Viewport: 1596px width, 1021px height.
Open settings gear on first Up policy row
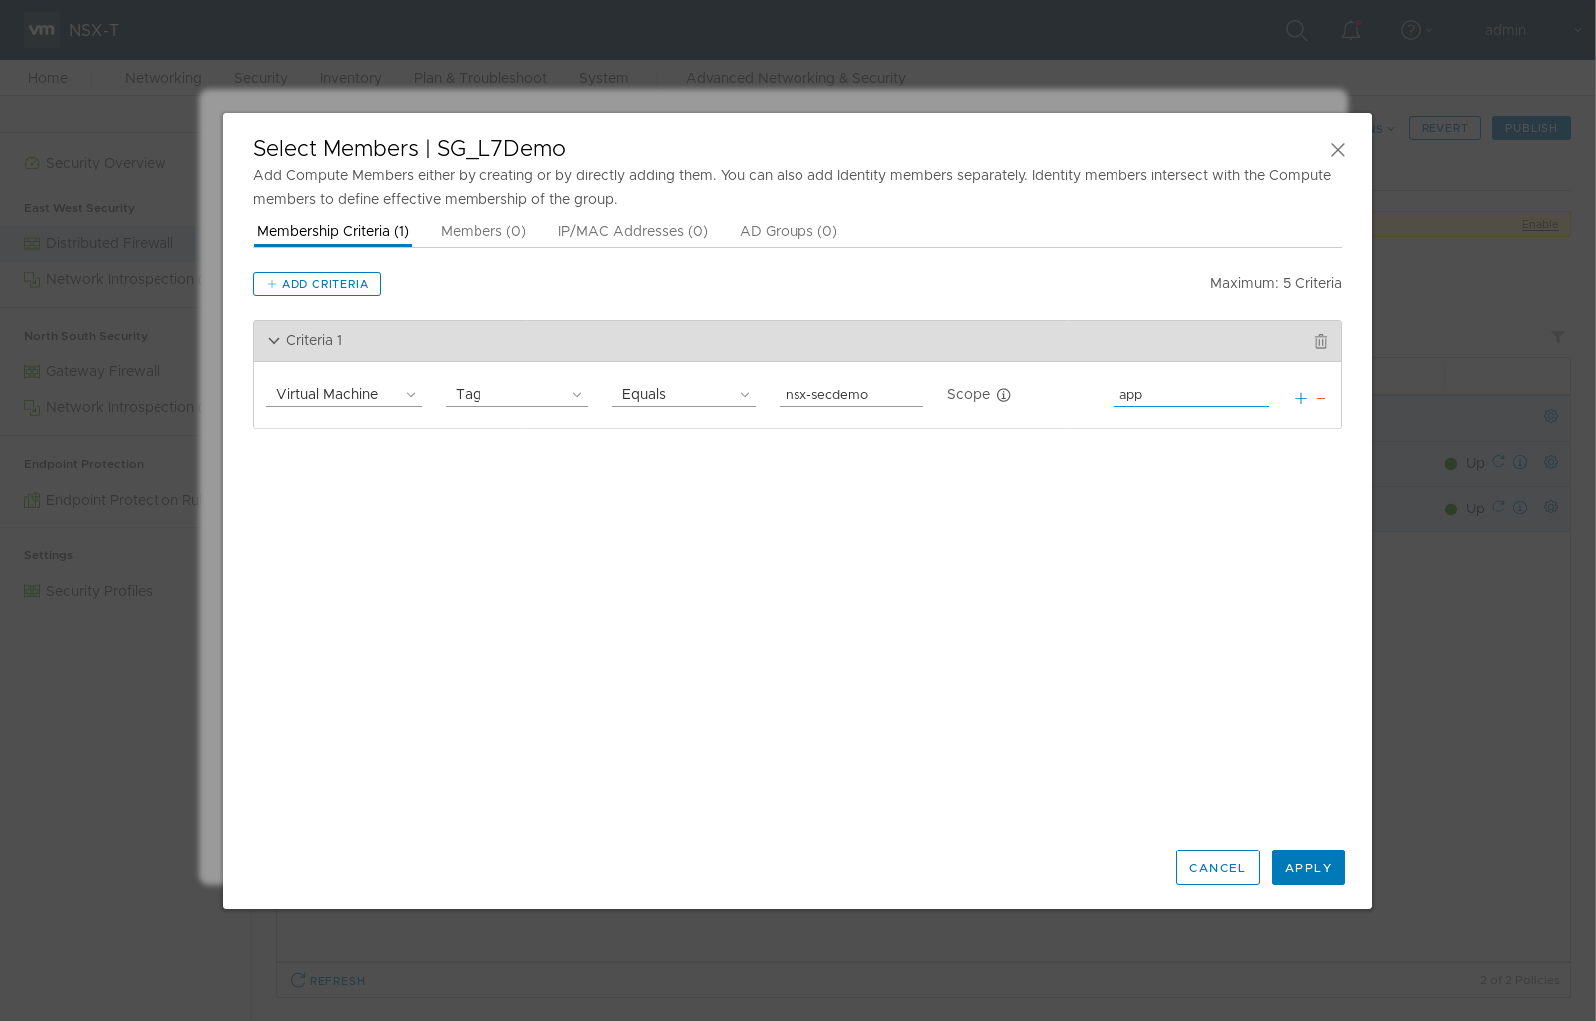point(1551,462)
